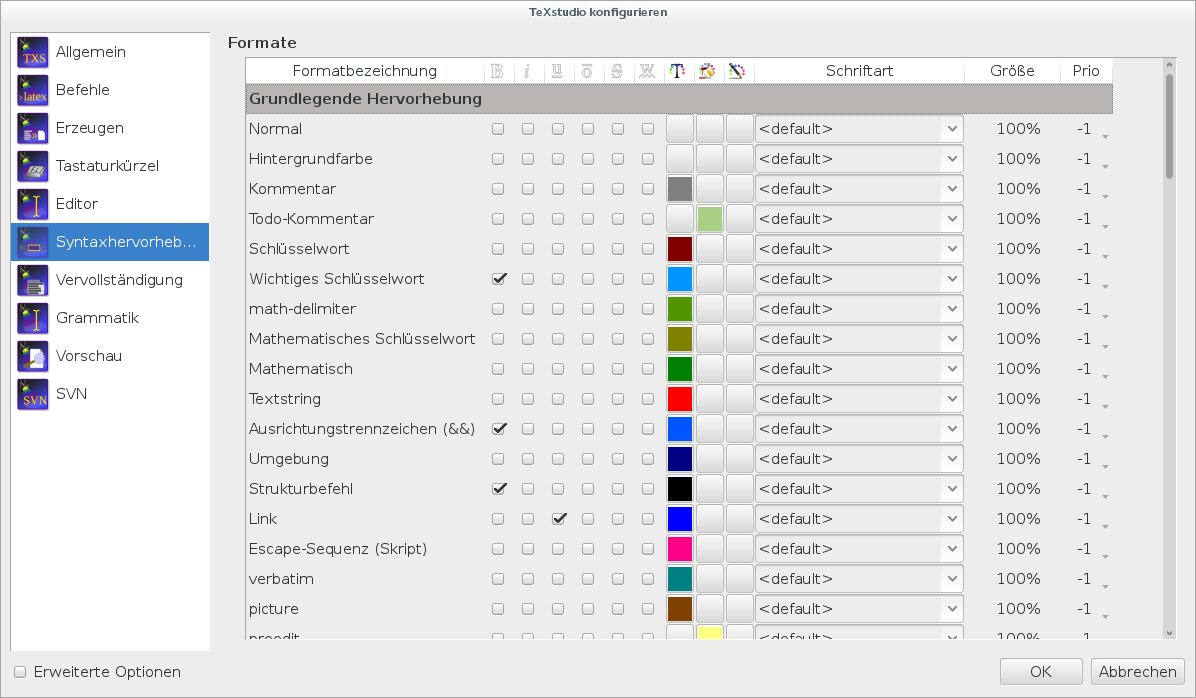Image resolution: width=1196 pixels, height=698 pixels.
Task: Click Größe 100% value of Normal
Action: coord(1018,129)
